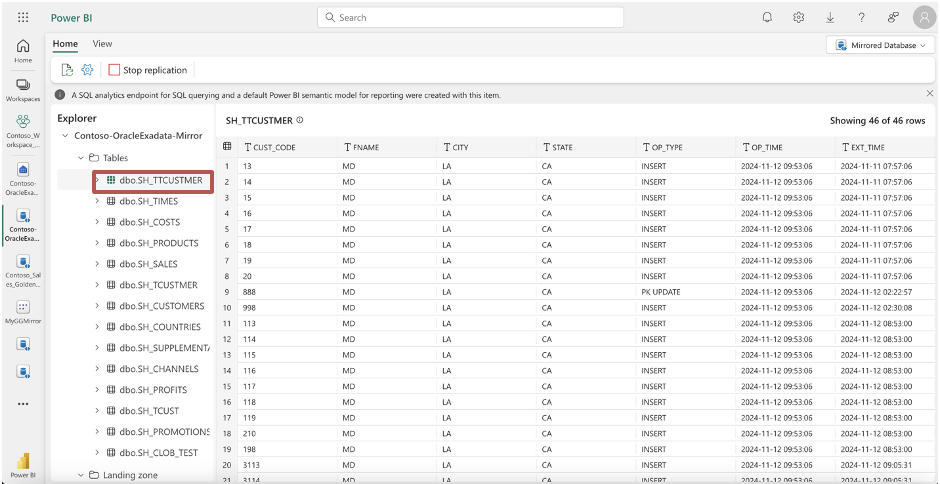Select the Home ribbon tab
The height and width of the screenshot is (484, 940).
click(x=65, y=44)
